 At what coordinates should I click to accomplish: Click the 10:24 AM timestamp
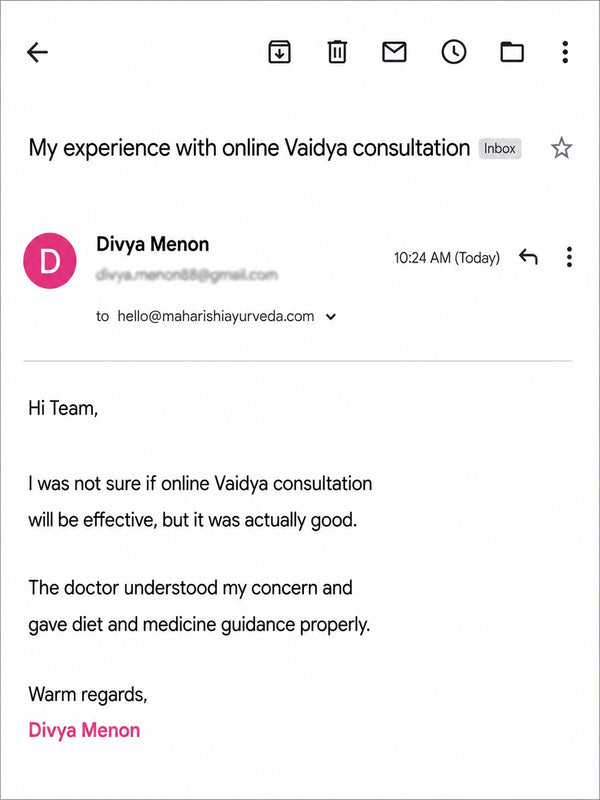pyautogui.click(x=446, y=258)
